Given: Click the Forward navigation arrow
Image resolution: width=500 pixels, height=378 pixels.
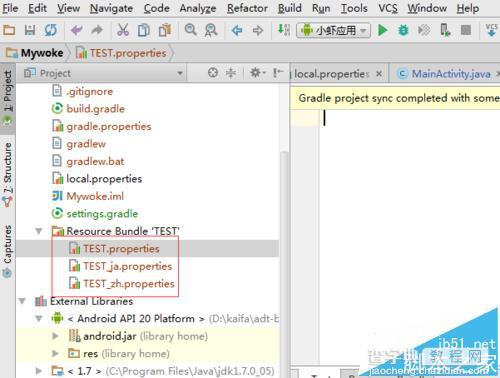Looking at the screenshot, I should tap(258, 31).
